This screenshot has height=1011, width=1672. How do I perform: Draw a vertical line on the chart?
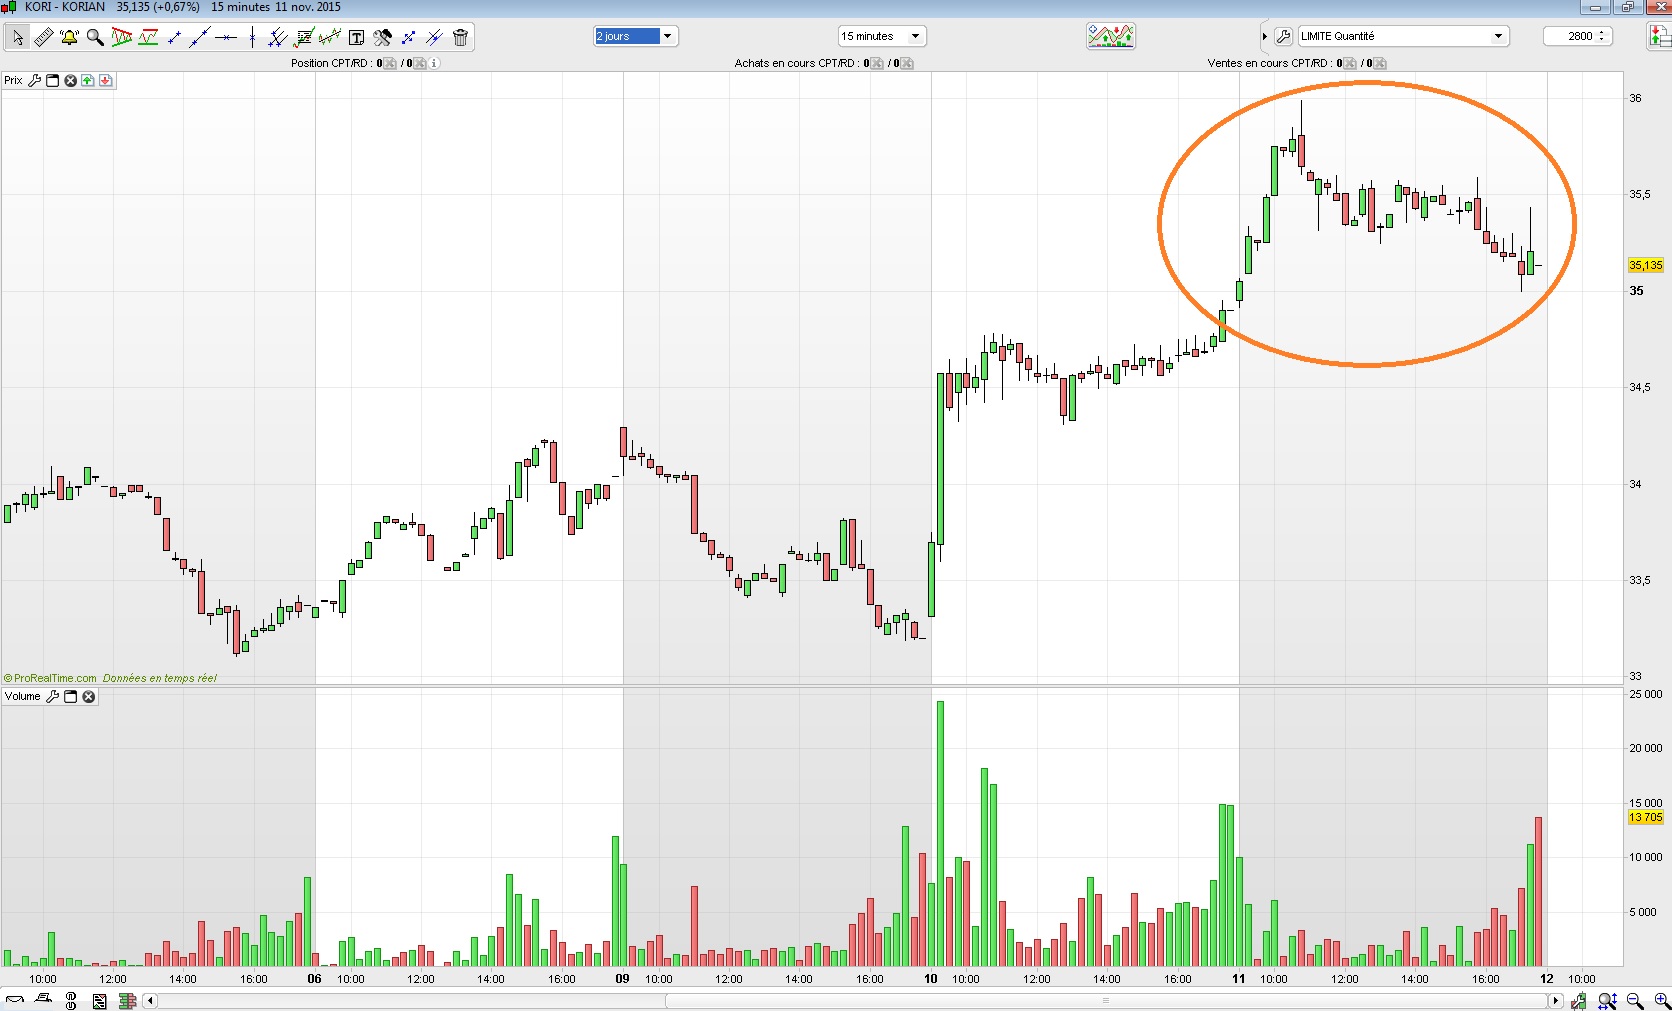tap(252, 37)
